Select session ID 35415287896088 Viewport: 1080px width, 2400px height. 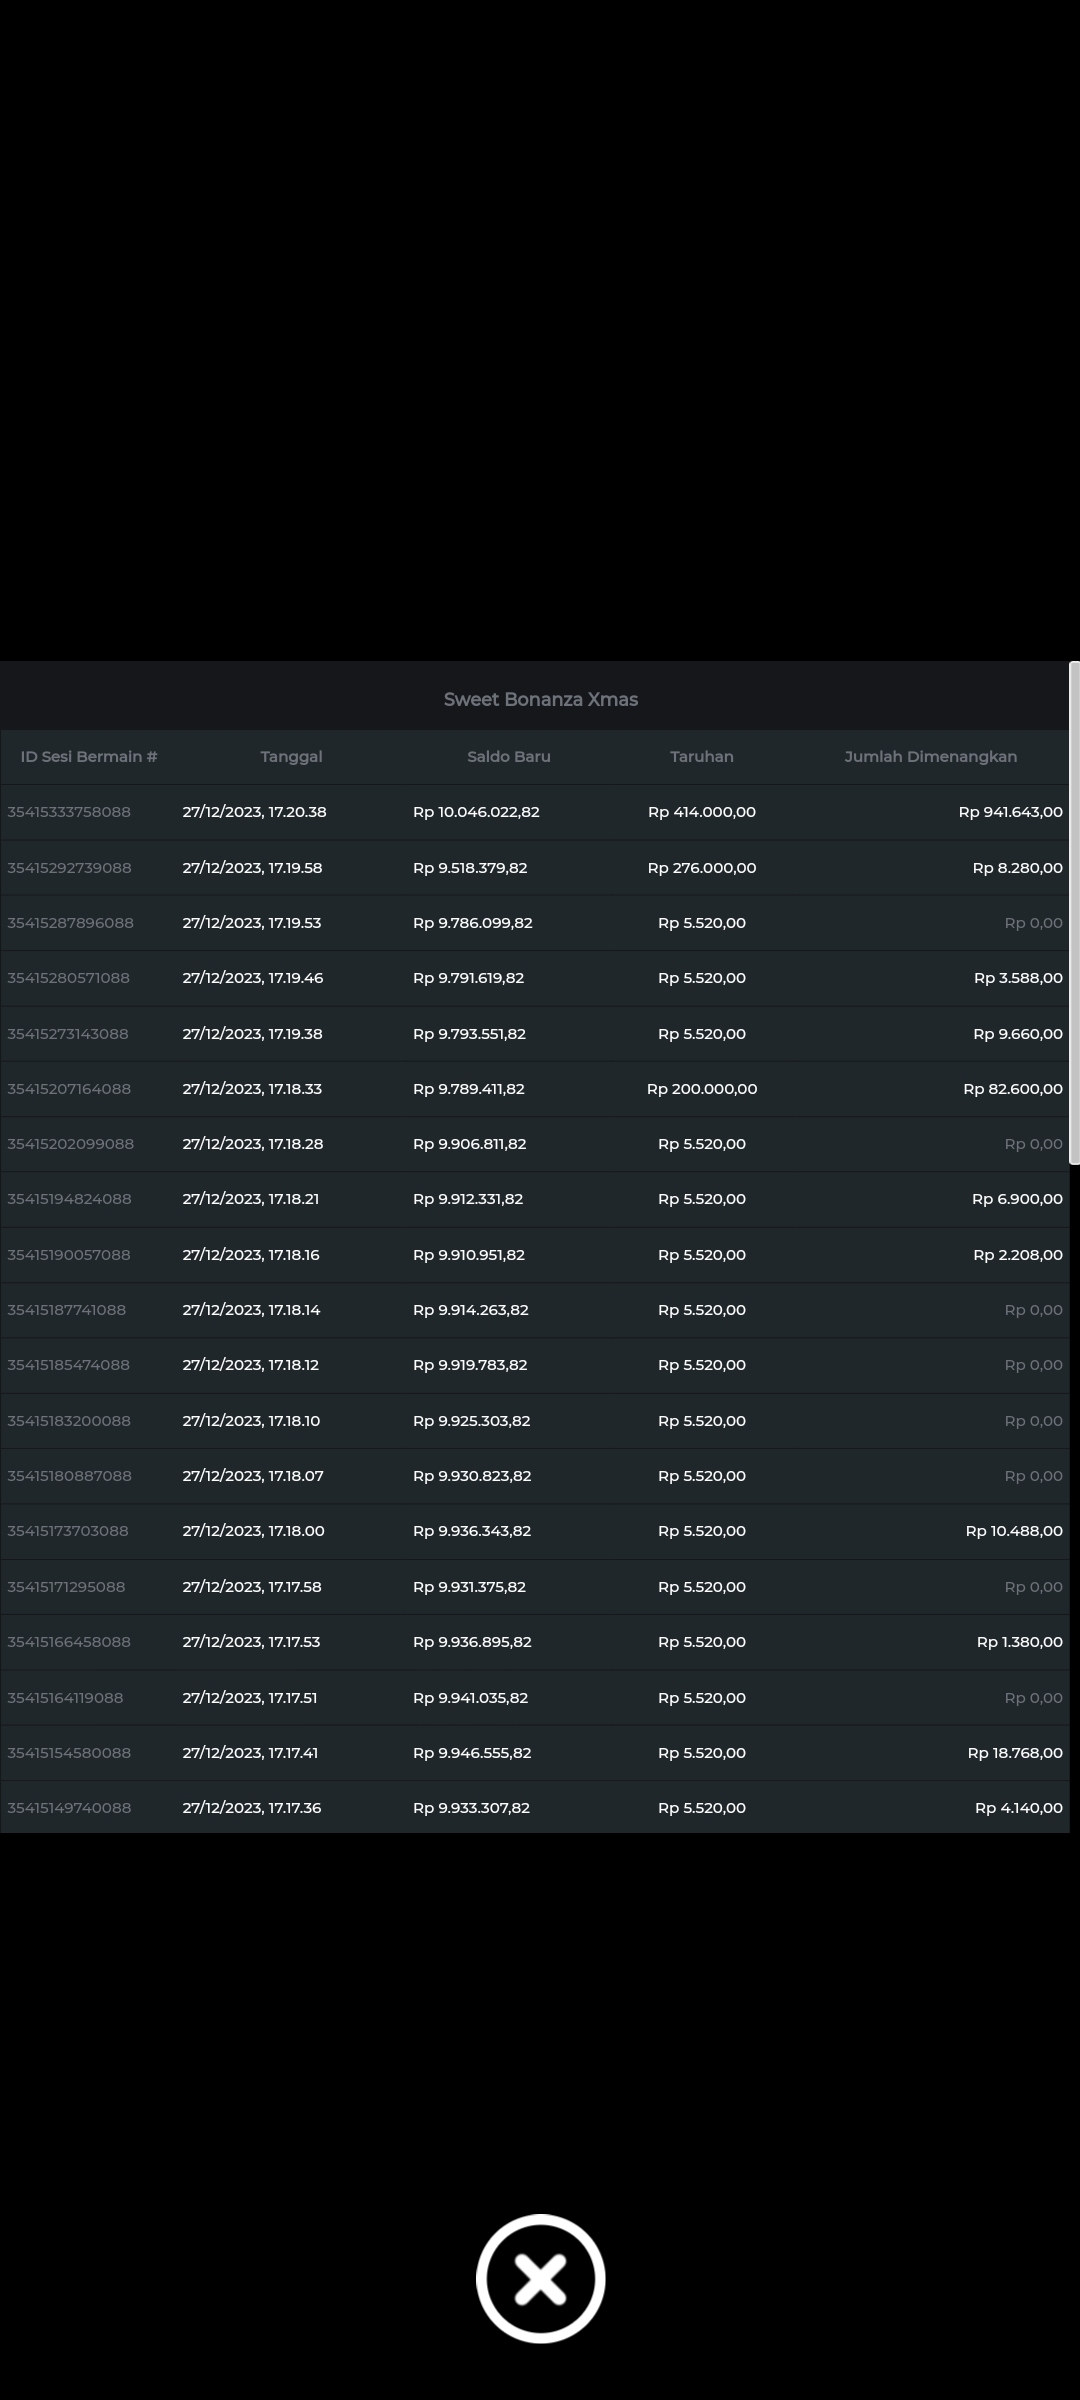tap(70, 923)
